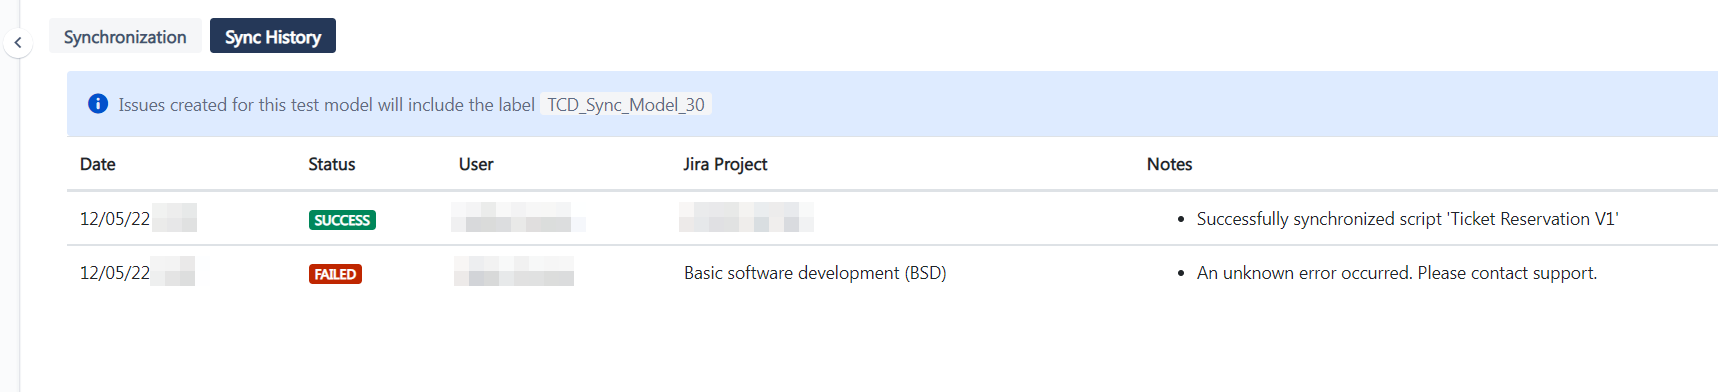This screenshot has height=392, width=1718.
Task: Click the blurred user in the failed row
Action: click(x=514, y=271)
